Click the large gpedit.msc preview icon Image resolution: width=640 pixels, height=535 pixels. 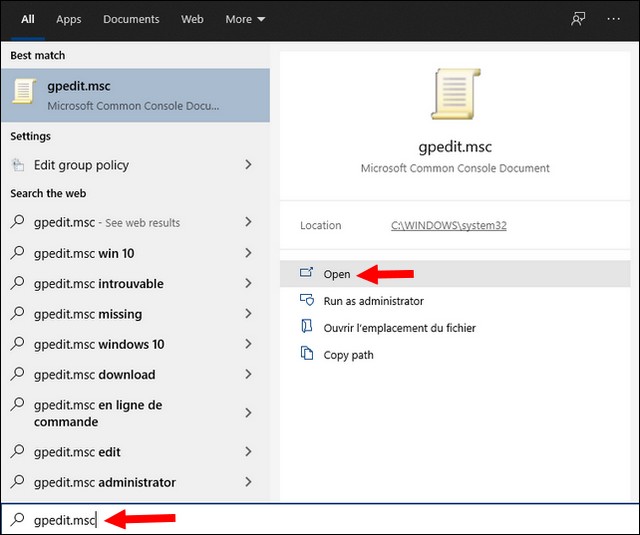point(456,94)
